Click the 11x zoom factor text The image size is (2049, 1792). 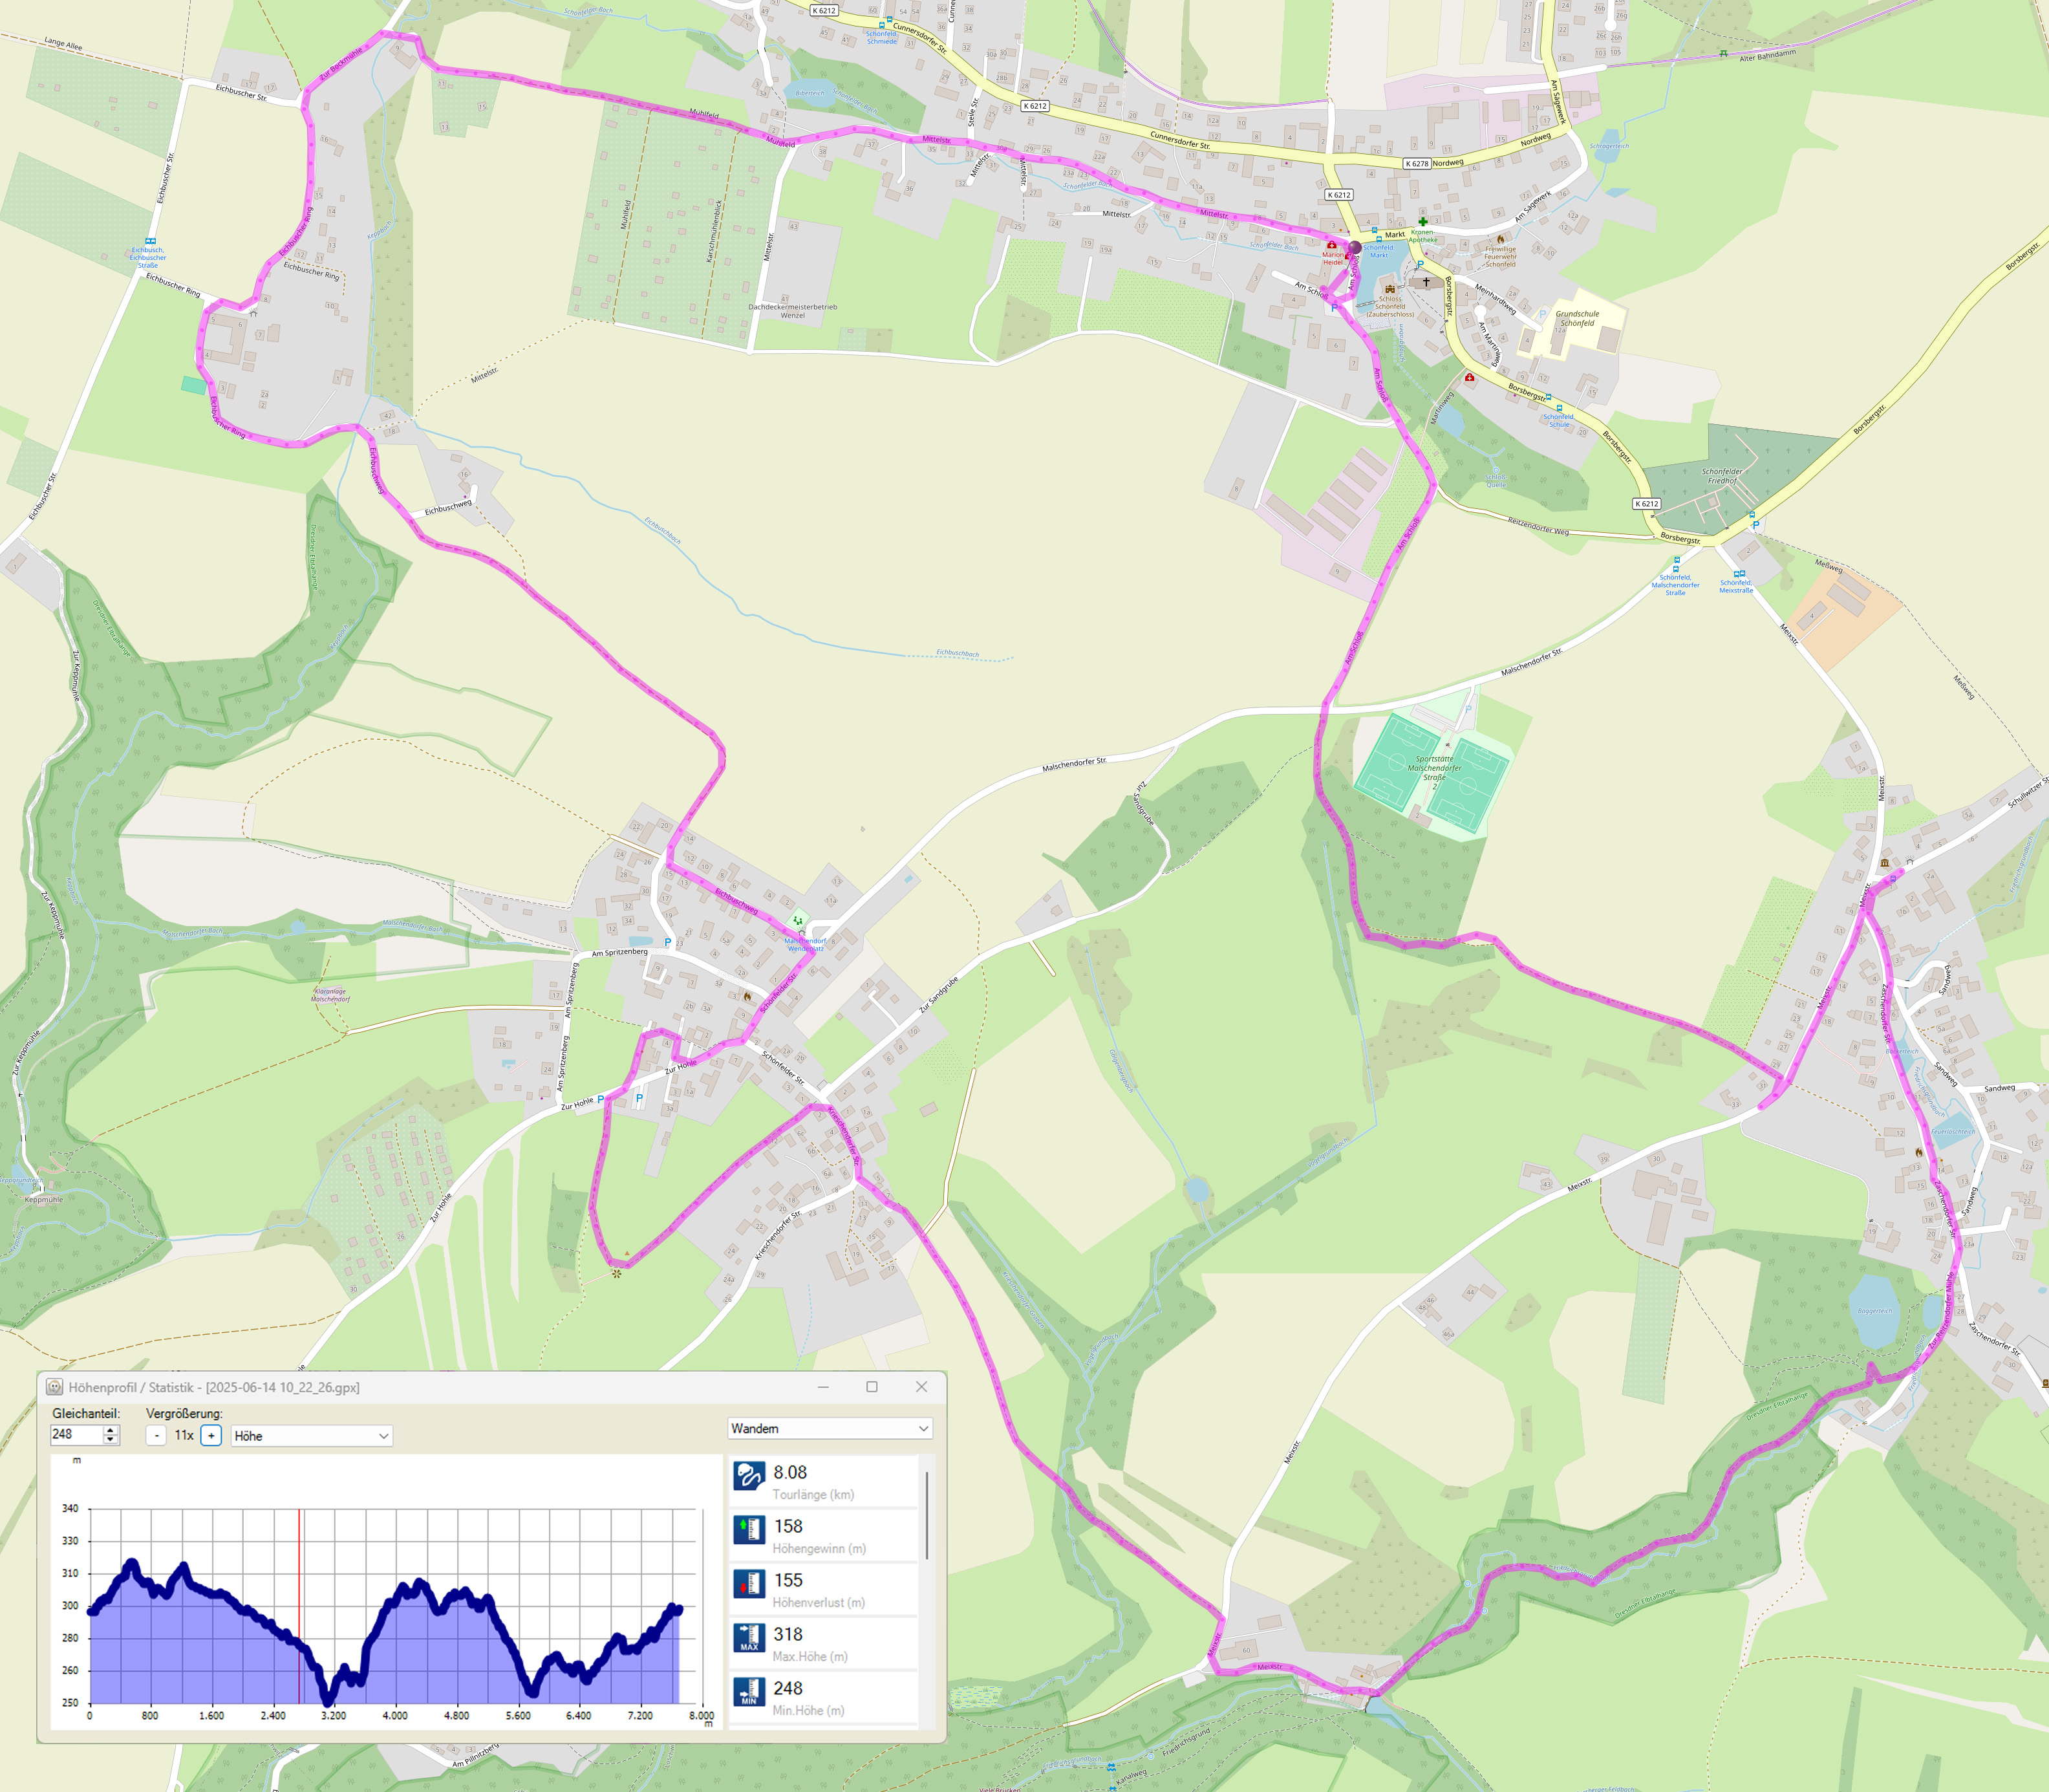184,1435
